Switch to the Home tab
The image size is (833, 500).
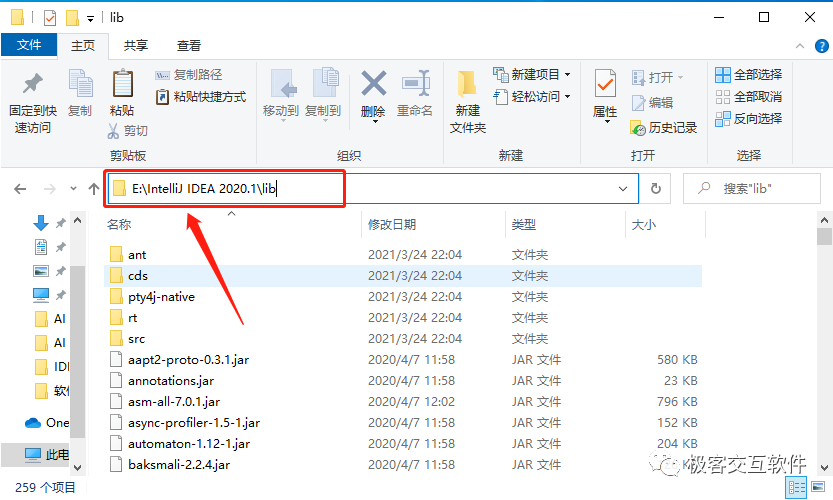83,46
